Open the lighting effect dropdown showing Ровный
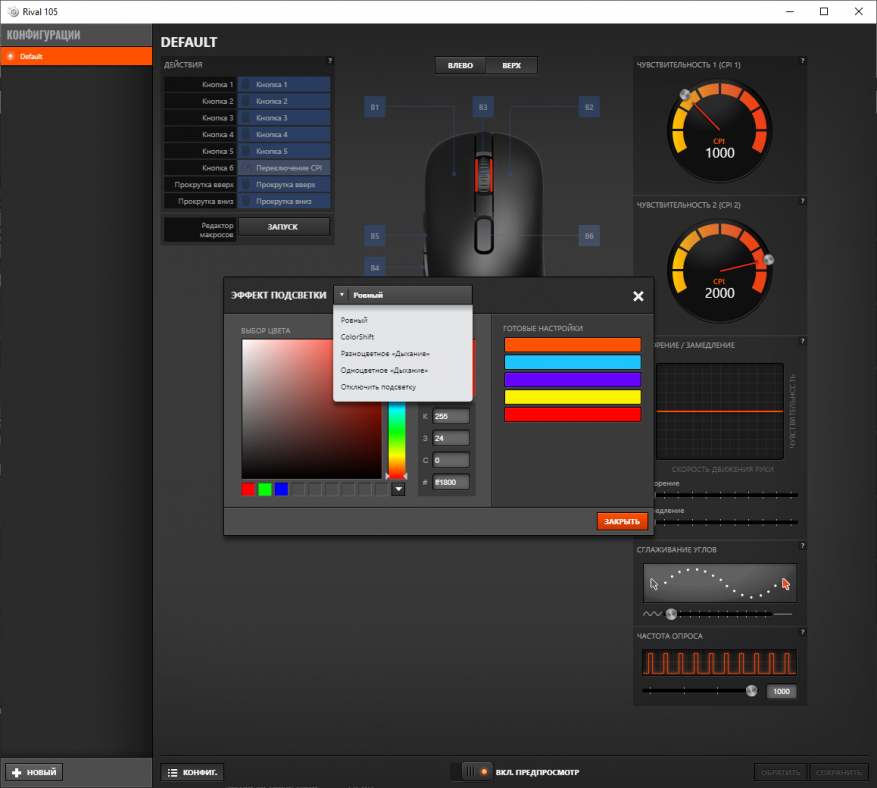 (x=403, y=295)
